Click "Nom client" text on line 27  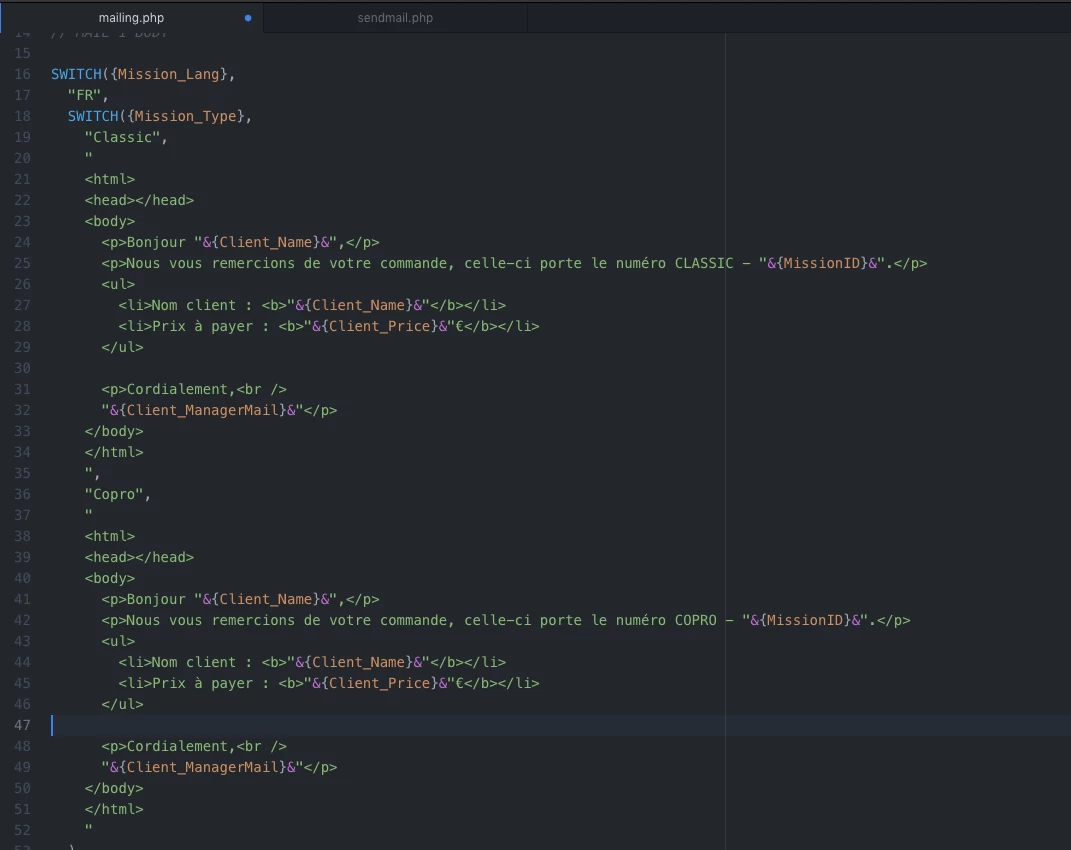click(193, 305)
